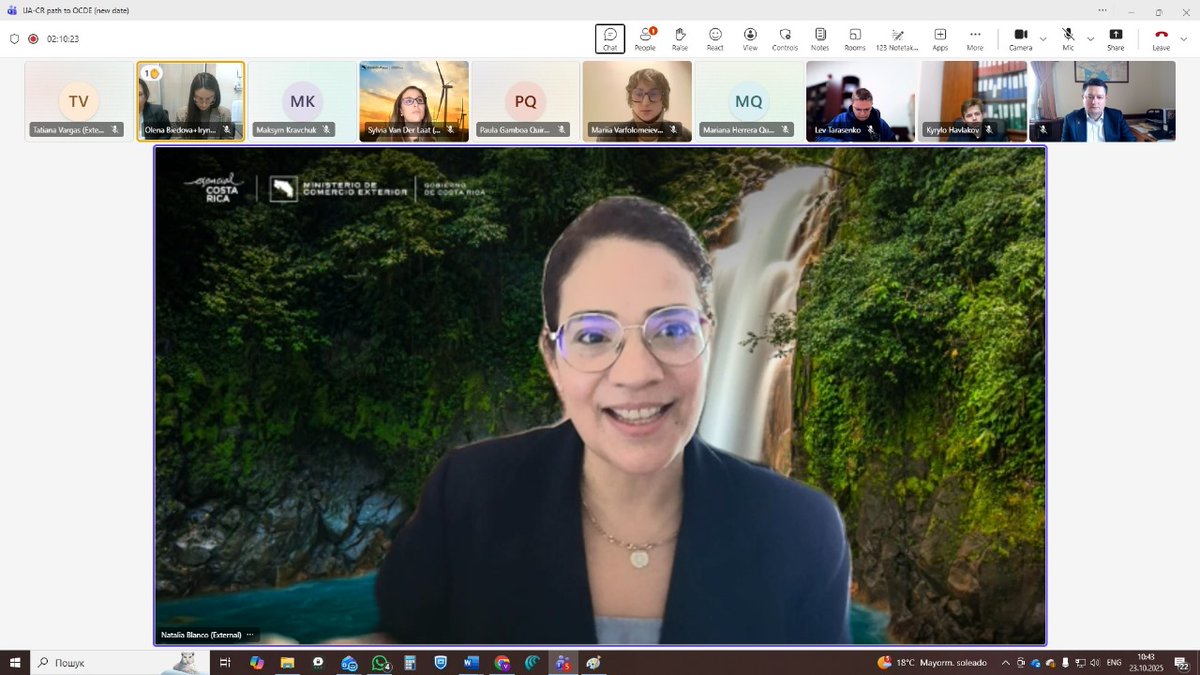Select Tatiana Vargas participant tile
Image resolution: width=1200 pixels, height=675 pixels.
click(79, 101)
